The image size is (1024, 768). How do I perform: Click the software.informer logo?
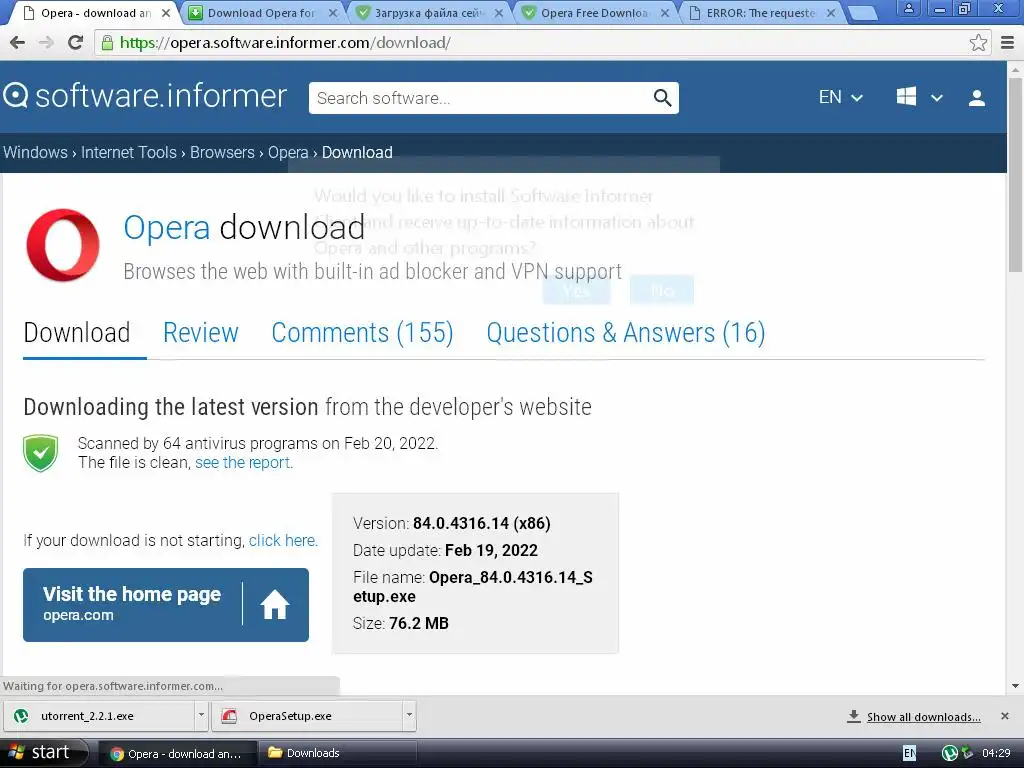pyautogui.click(x=145, y=96)
